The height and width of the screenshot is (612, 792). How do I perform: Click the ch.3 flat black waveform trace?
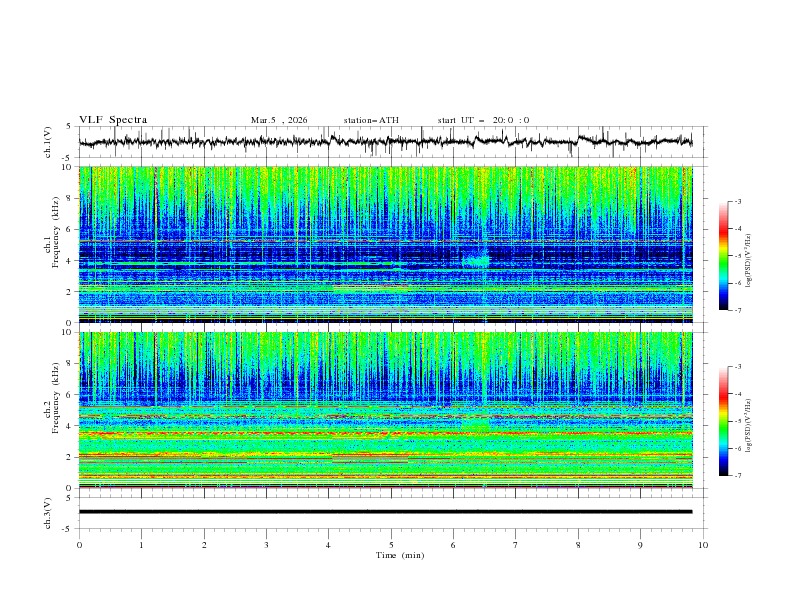(385, 512)
